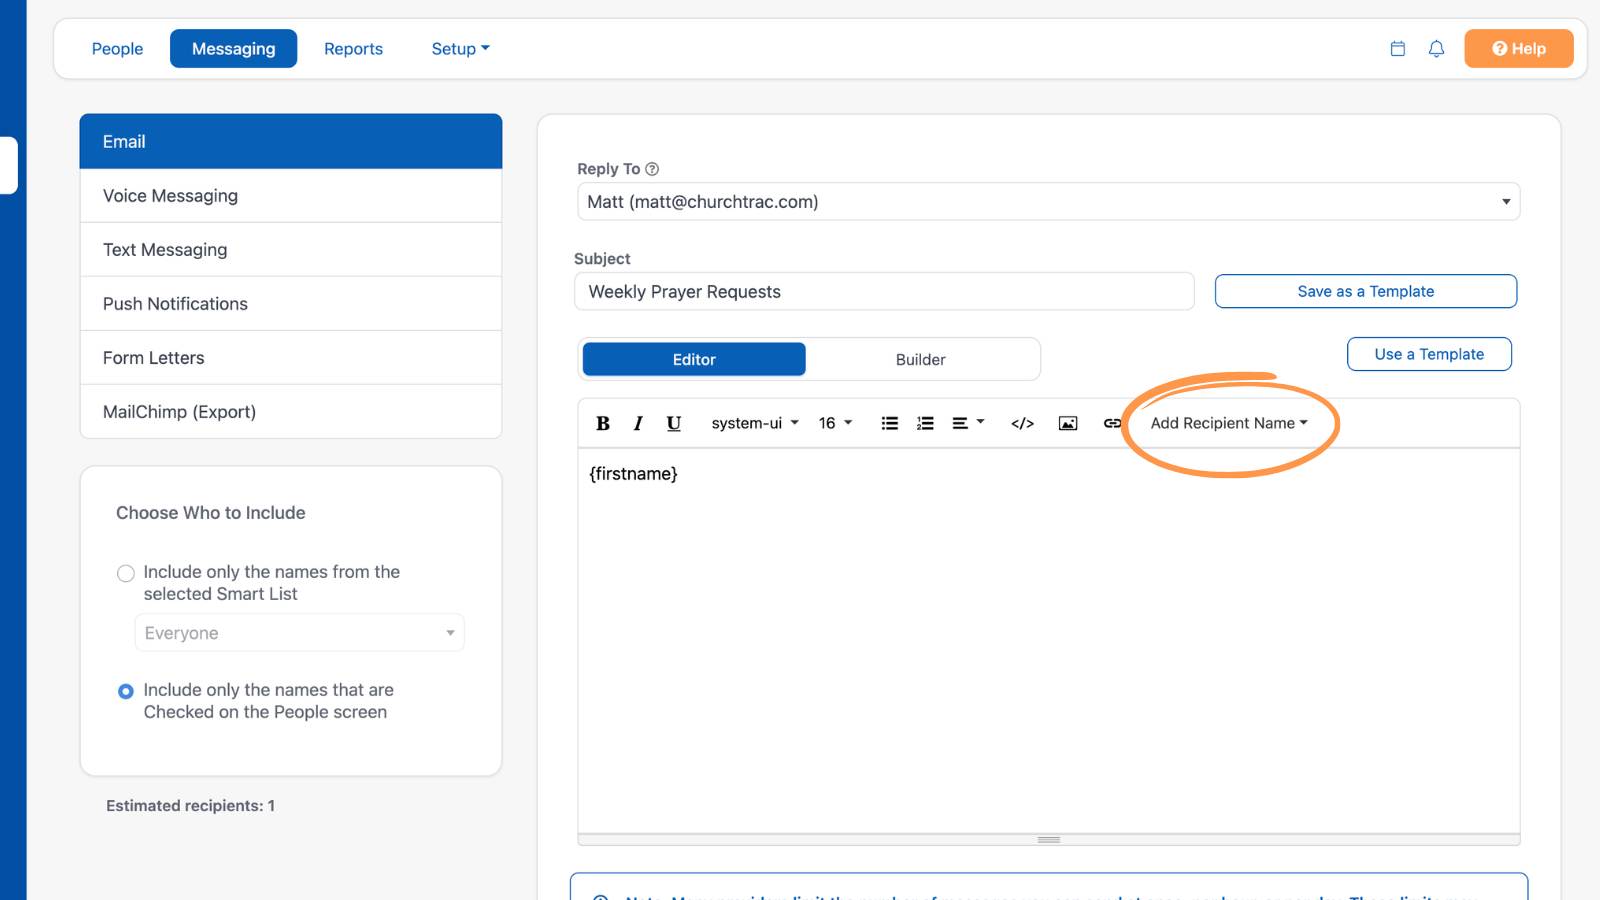Screen dimensions: 1600x900
Task: Open the font size 16 dropdown
Action: click(835, 423)
